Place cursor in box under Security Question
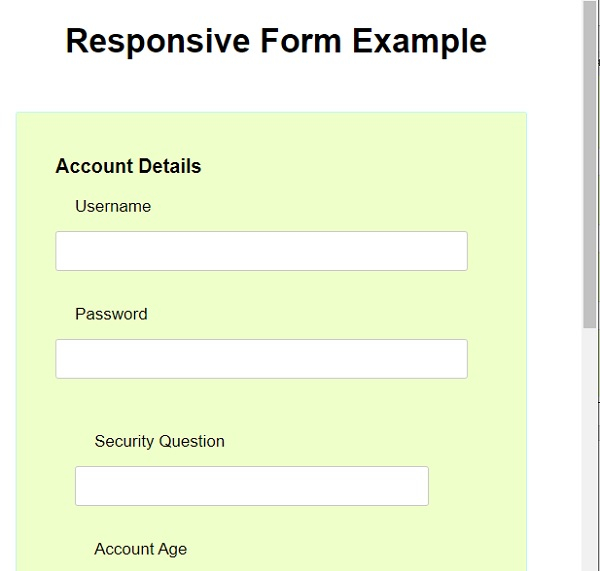Viewport: 600px width, 571px height. [x=251, y=486]
